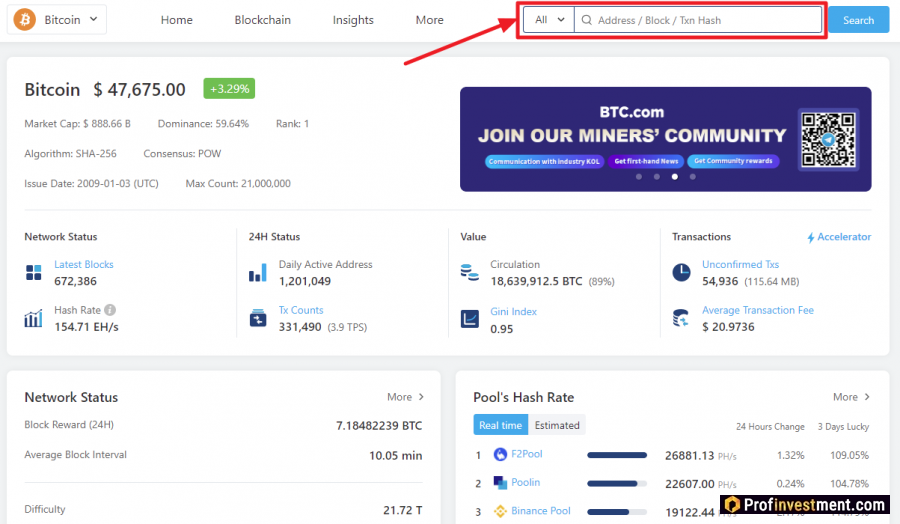Open the More menu in the header
Screen dimensions: 900x524
coord(429,20)
